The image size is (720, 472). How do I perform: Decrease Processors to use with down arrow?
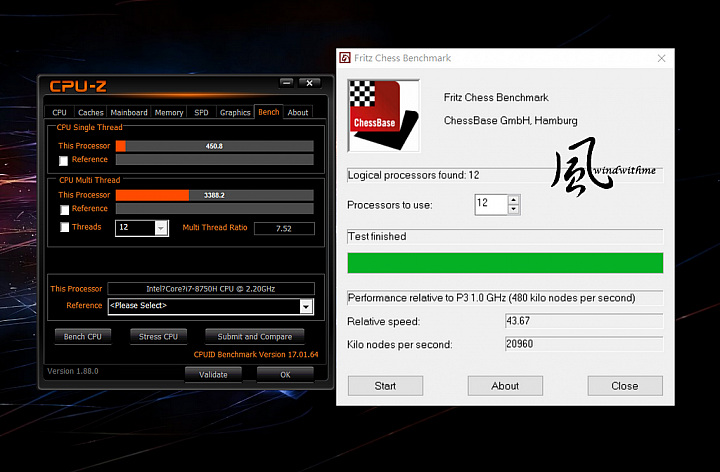tap(514, 209)
